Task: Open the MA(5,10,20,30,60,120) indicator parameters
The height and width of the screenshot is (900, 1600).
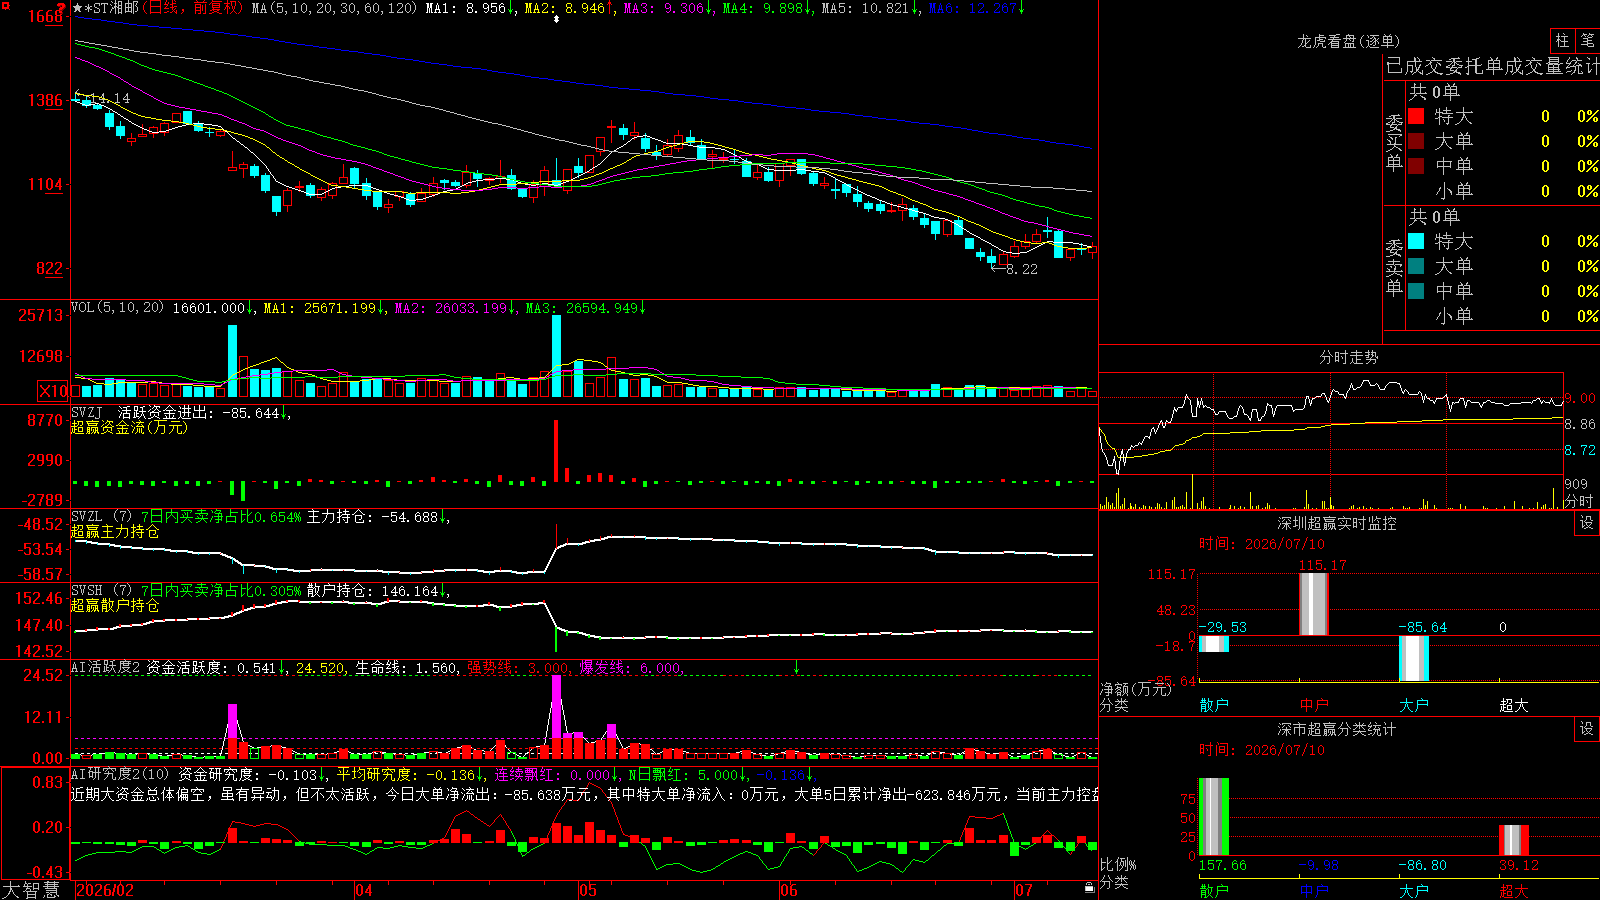Action: pyautogui.click(x=334, y=8)
